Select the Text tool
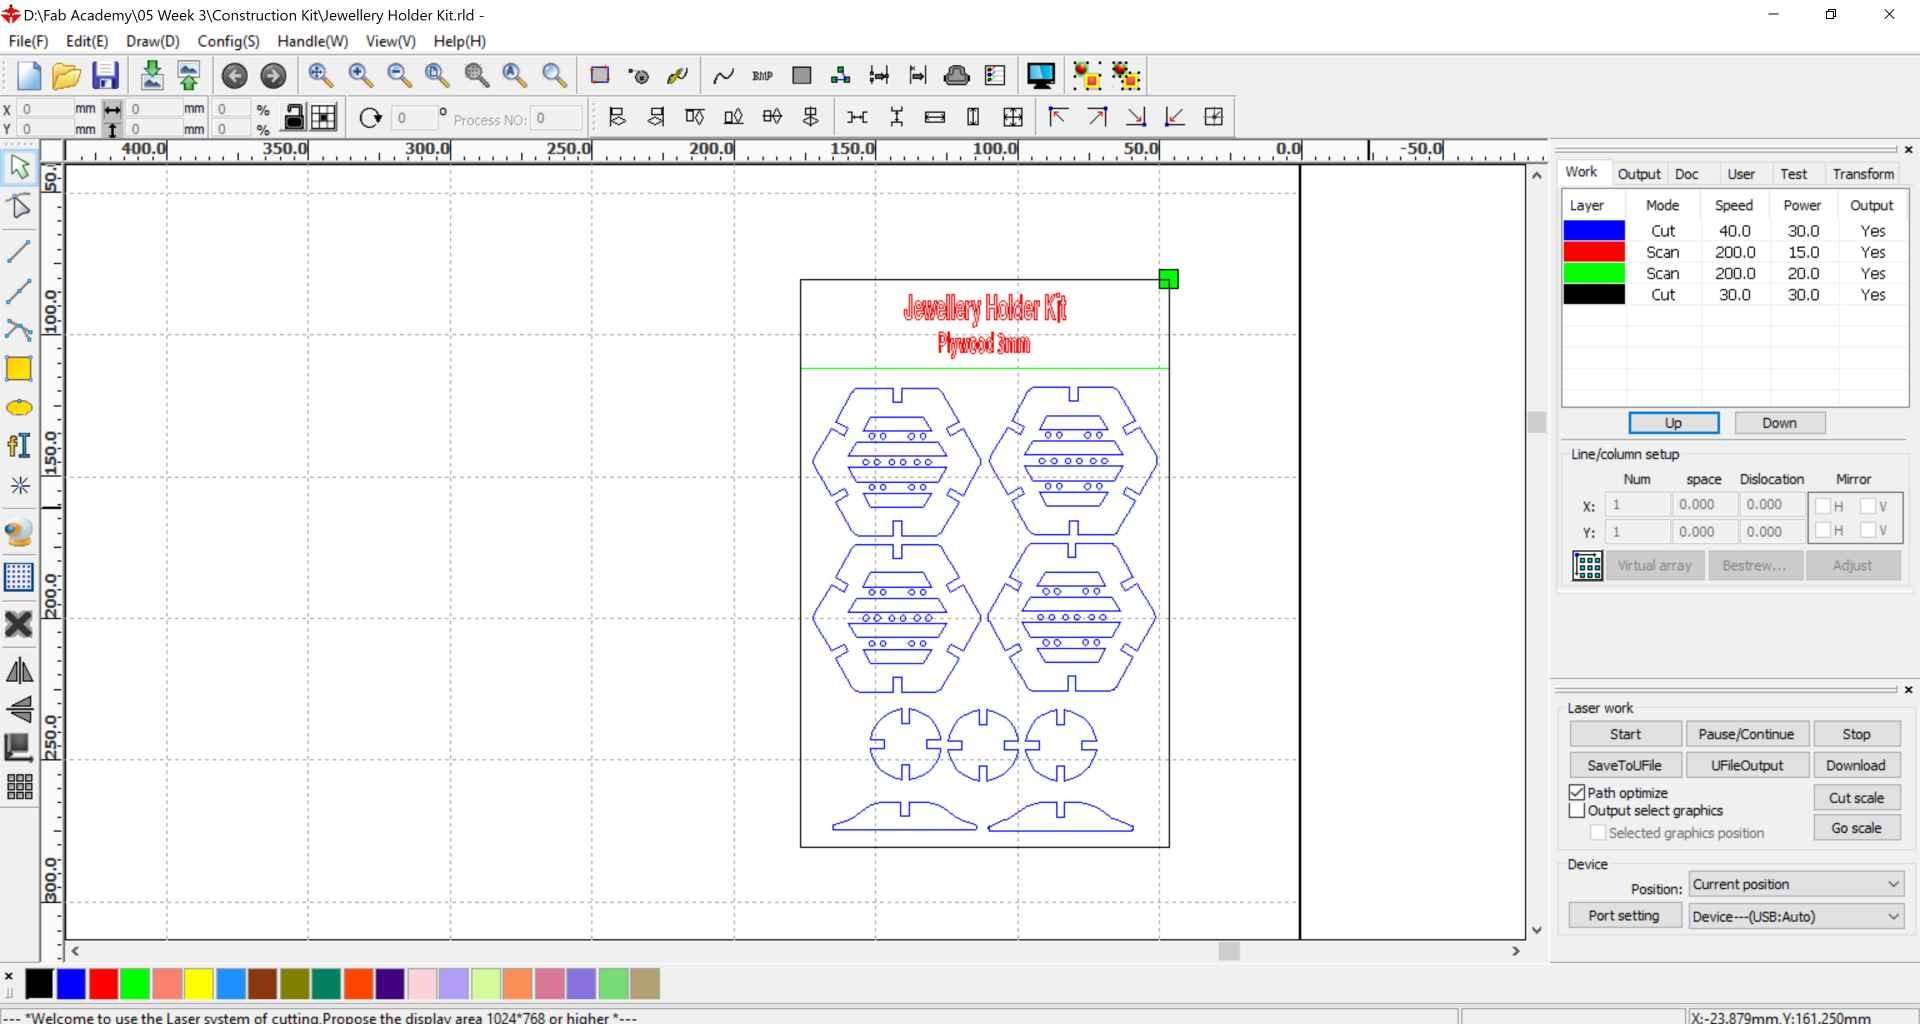The image size is (1920, 1024). coord(19,445)
